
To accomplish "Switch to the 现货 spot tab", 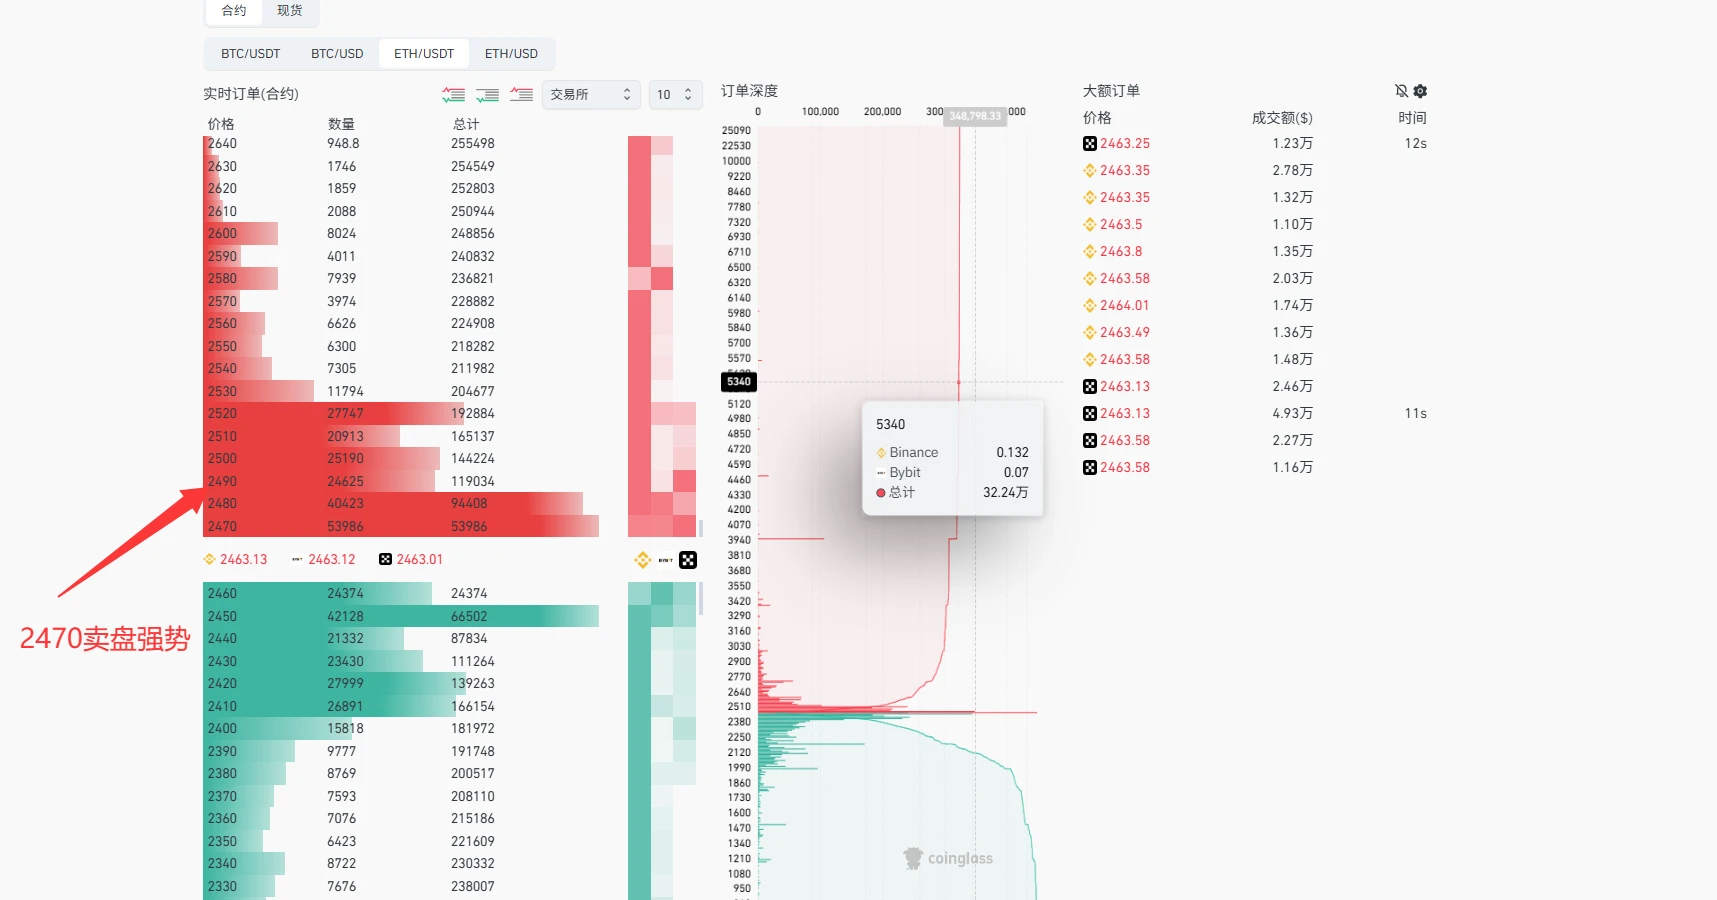I will click(x=290, y=11).
